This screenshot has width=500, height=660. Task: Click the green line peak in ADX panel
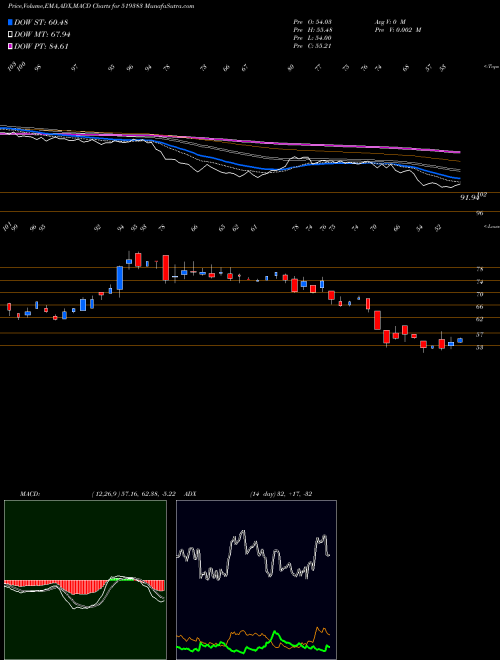[275, 632]
